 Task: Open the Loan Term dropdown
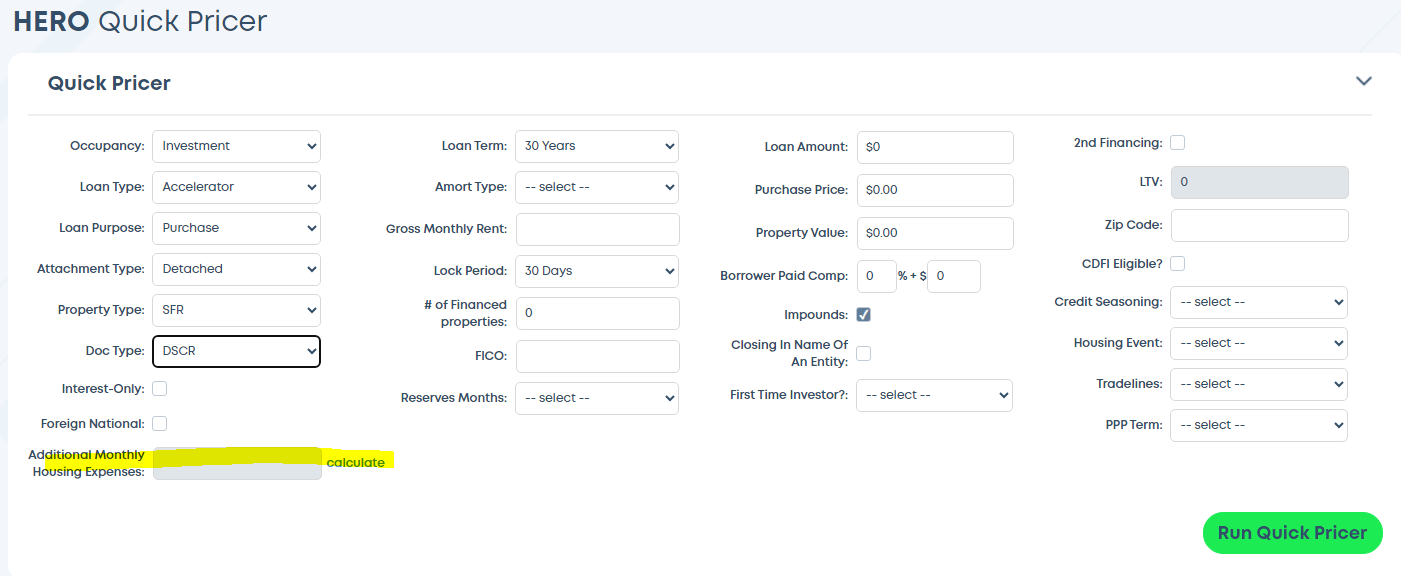597,146
